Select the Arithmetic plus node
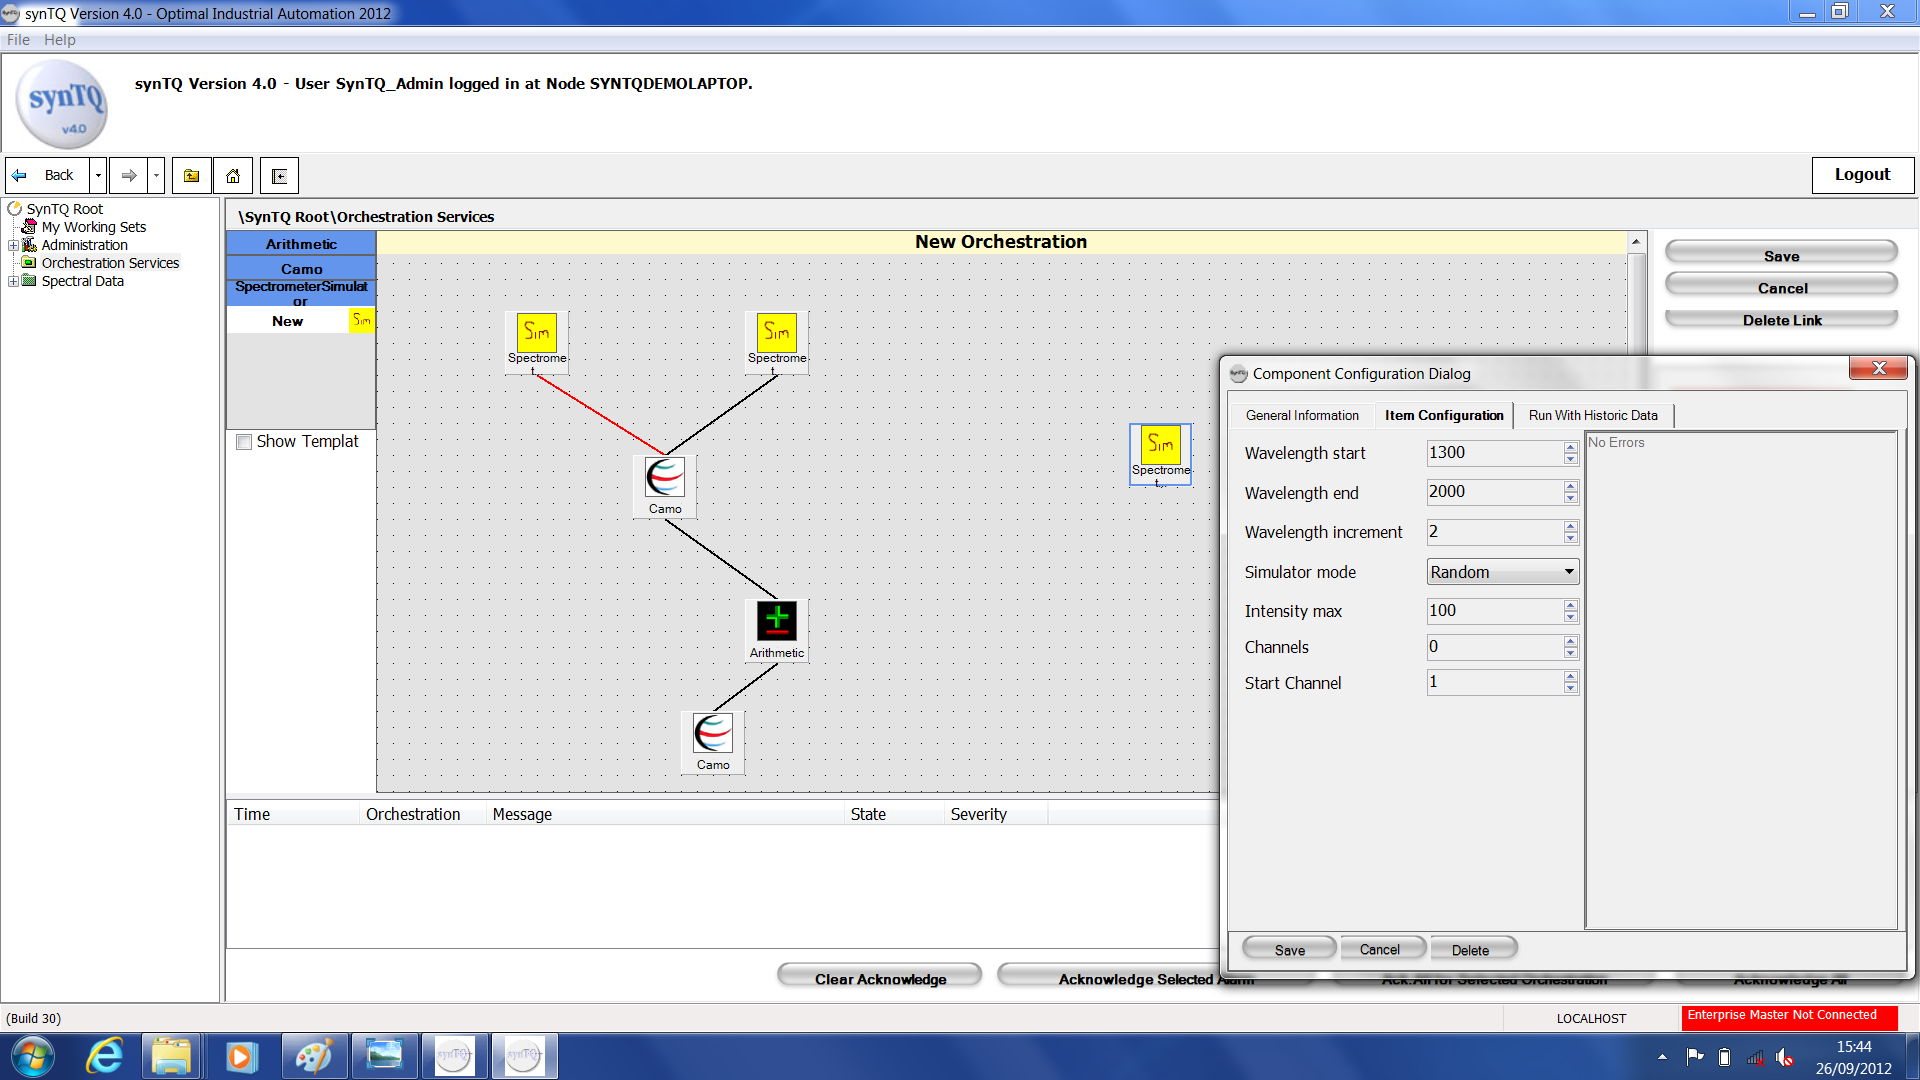Image resolution: width=1920 pixels, height=1080 pixels. point(777,630)
